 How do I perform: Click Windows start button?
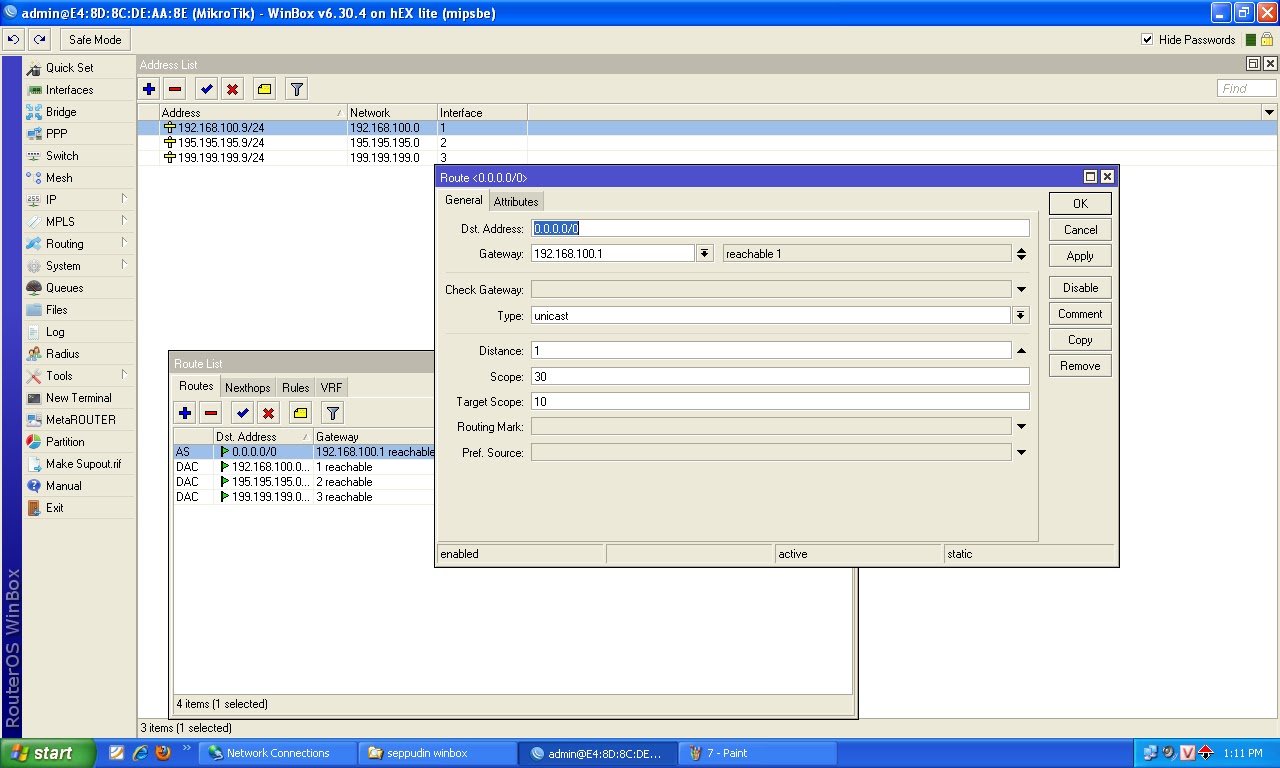pos(48,753)
